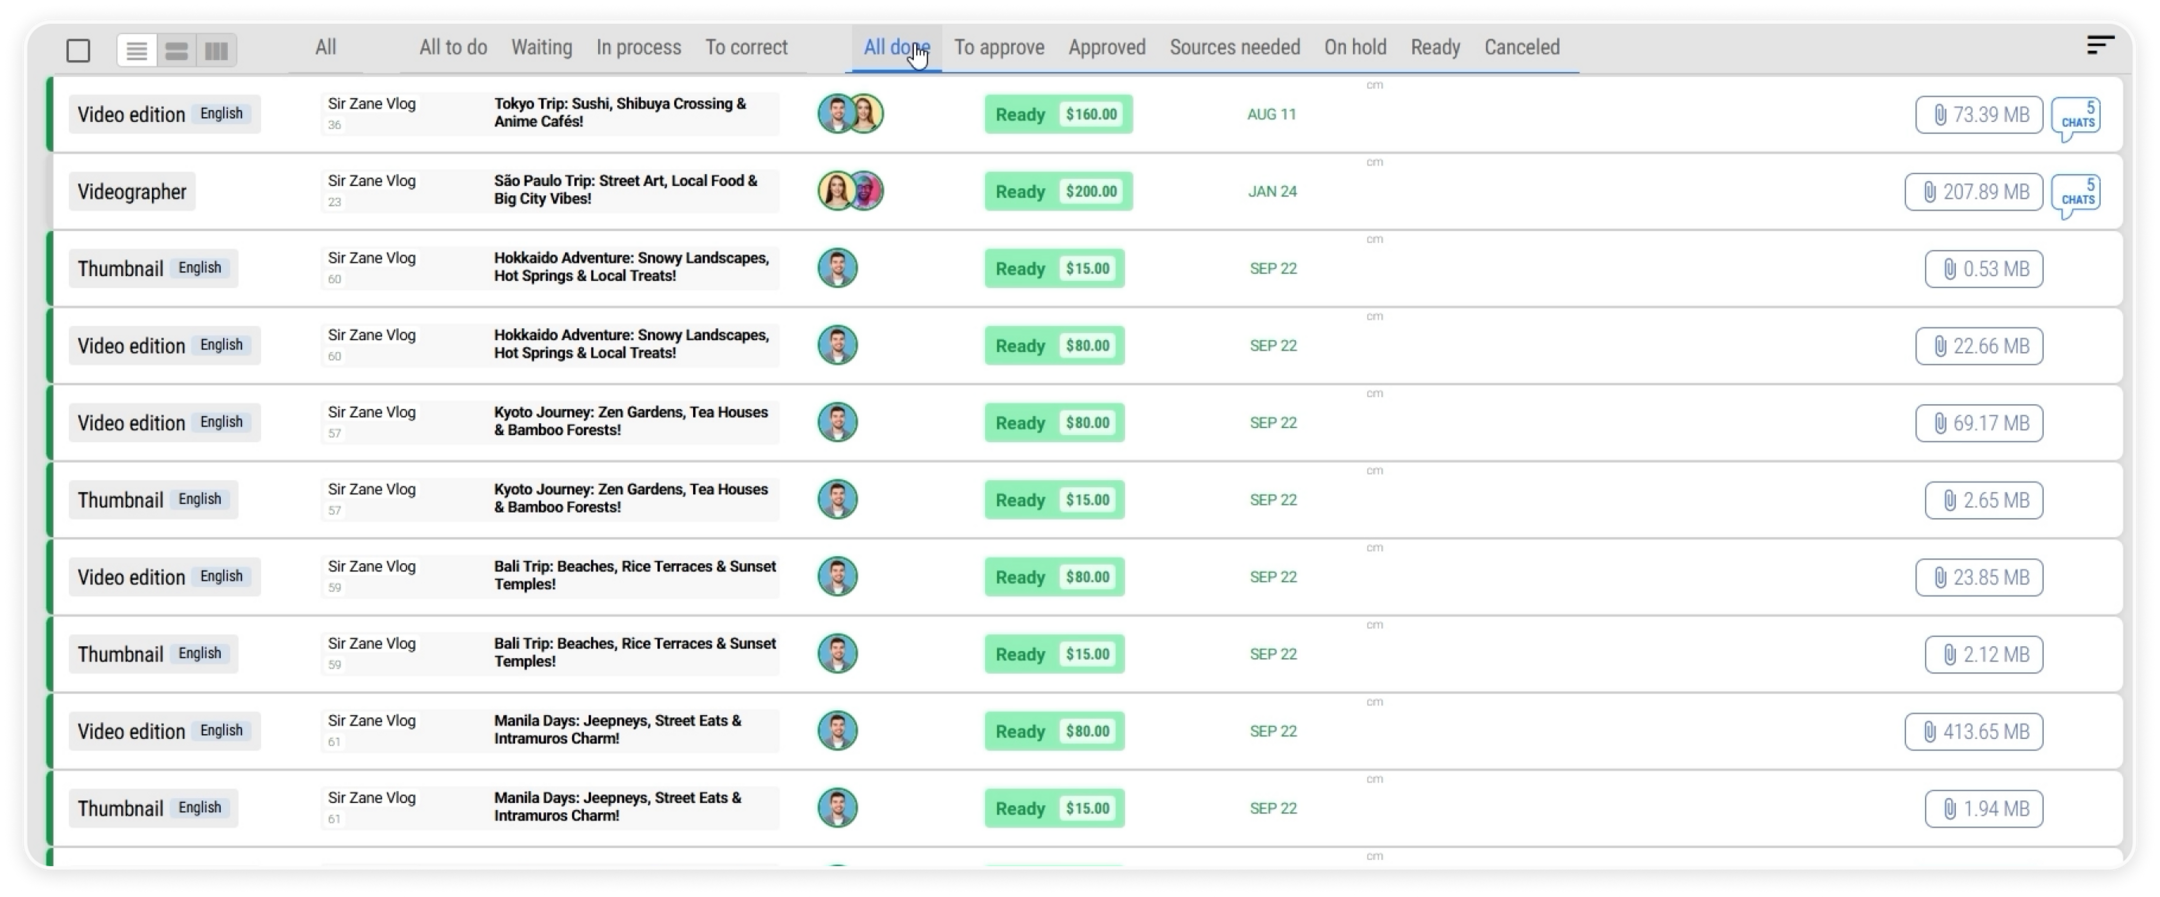Open Ready $15.00 status for Hokkaido Thumbnail
Image resolution: width=2160 pixels, height=897 pixels.
(x=1054, y=268)
